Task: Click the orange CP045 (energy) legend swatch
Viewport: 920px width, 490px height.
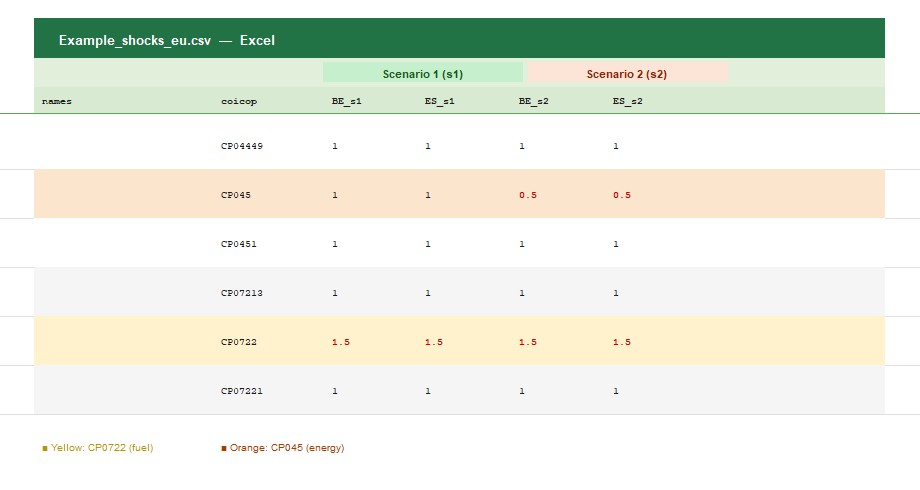Action: (x=224, y=448)
